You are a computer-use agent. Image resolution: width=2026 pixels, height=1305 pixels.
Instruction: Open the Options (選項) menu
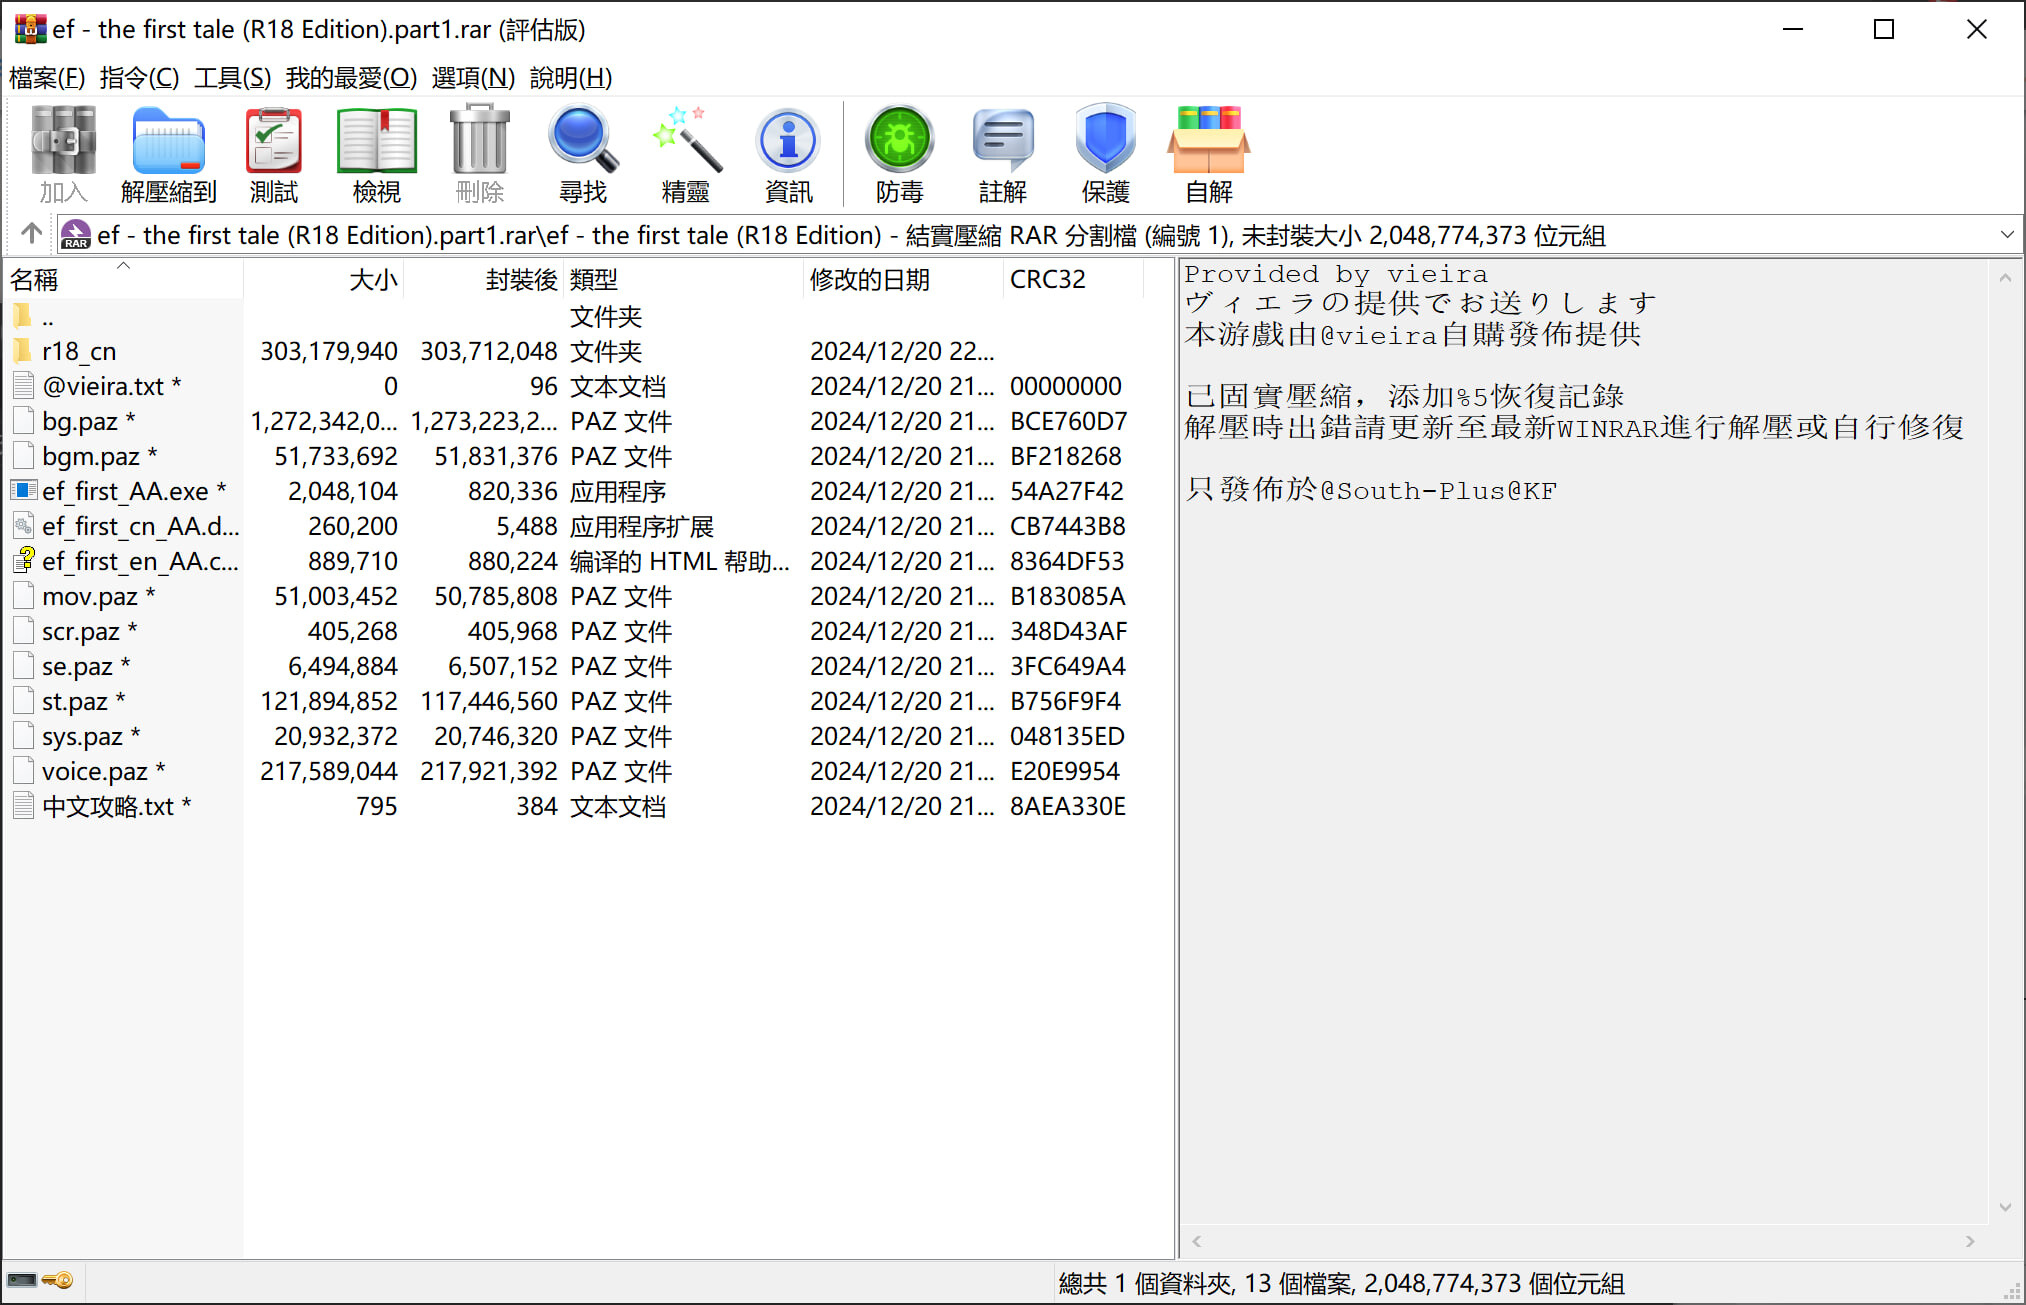point(472,78)
